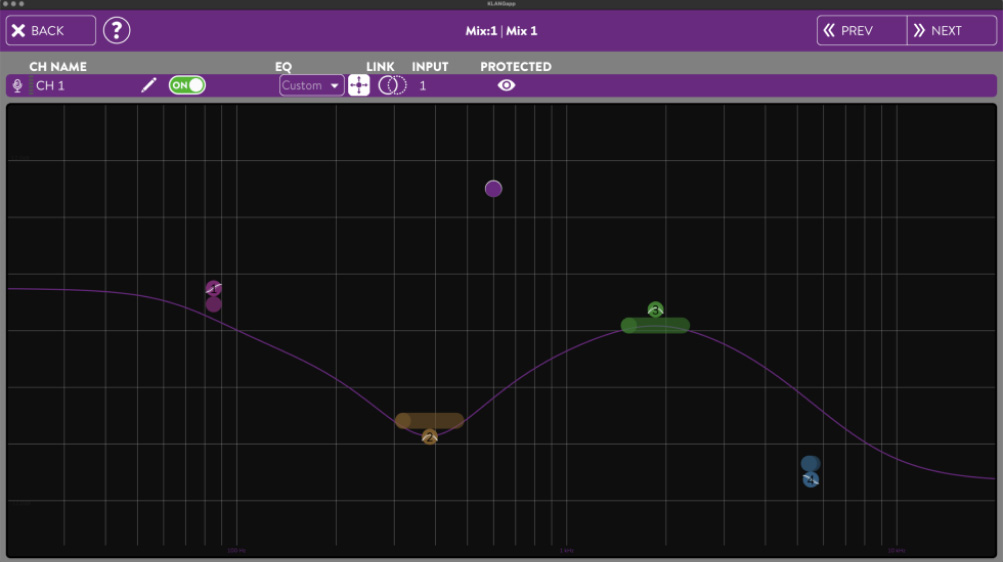1003x562 pixels.
Task: Click the Link overlapping circles icon
Action: [x=392, y=86]
